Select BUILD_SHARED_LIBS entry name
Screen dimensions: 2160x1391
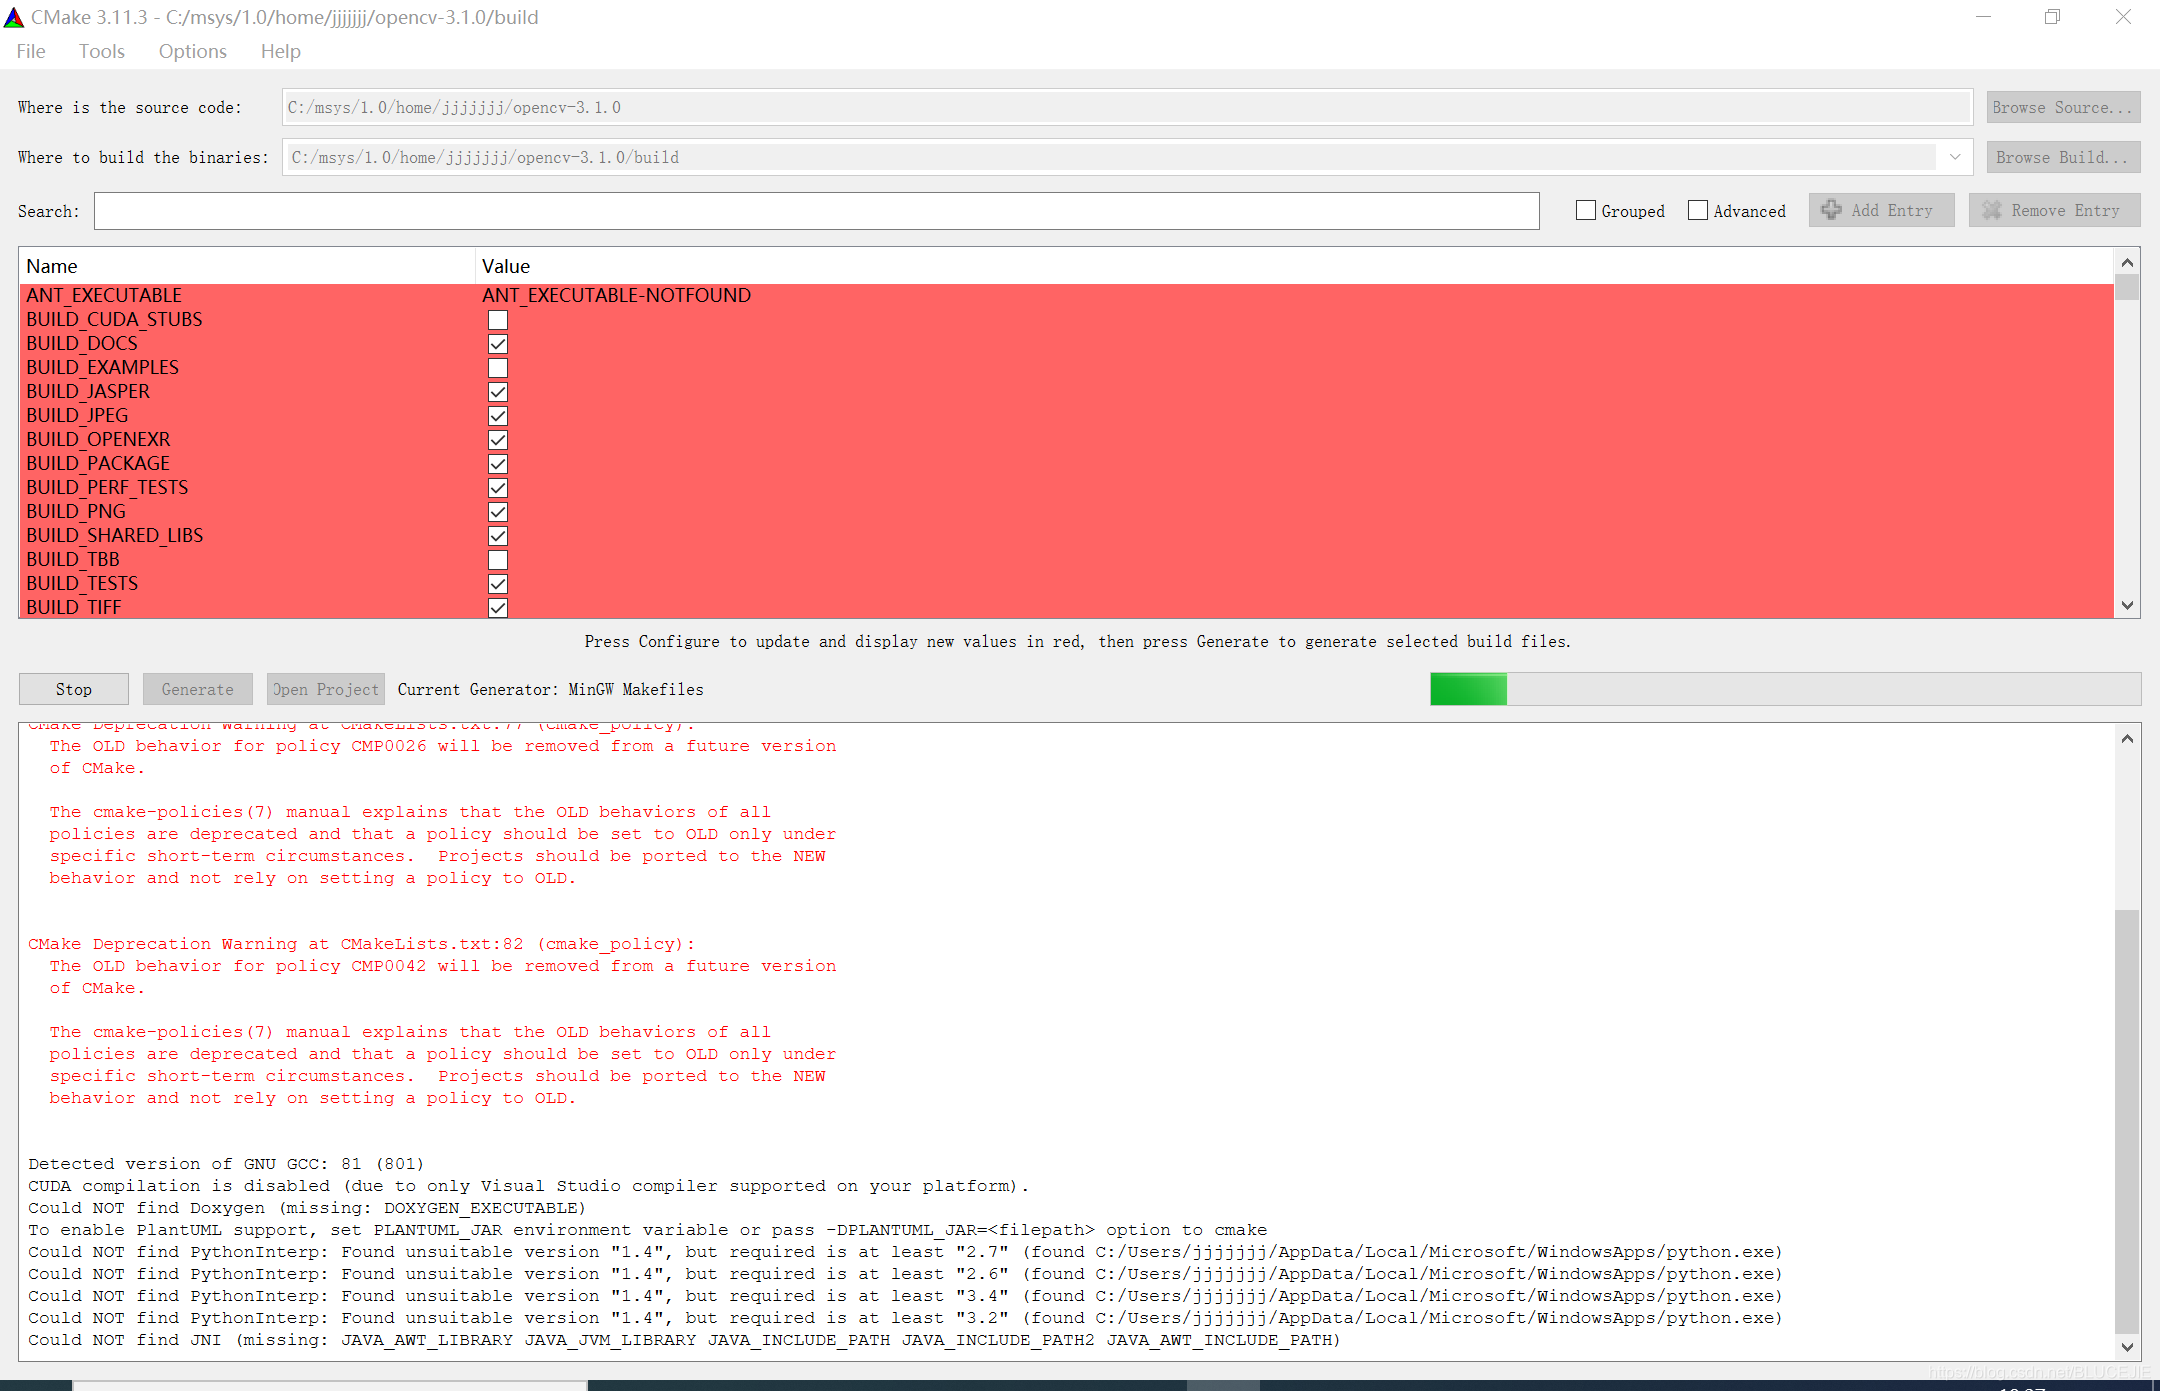pyautogui.click(x=115, y=535)
